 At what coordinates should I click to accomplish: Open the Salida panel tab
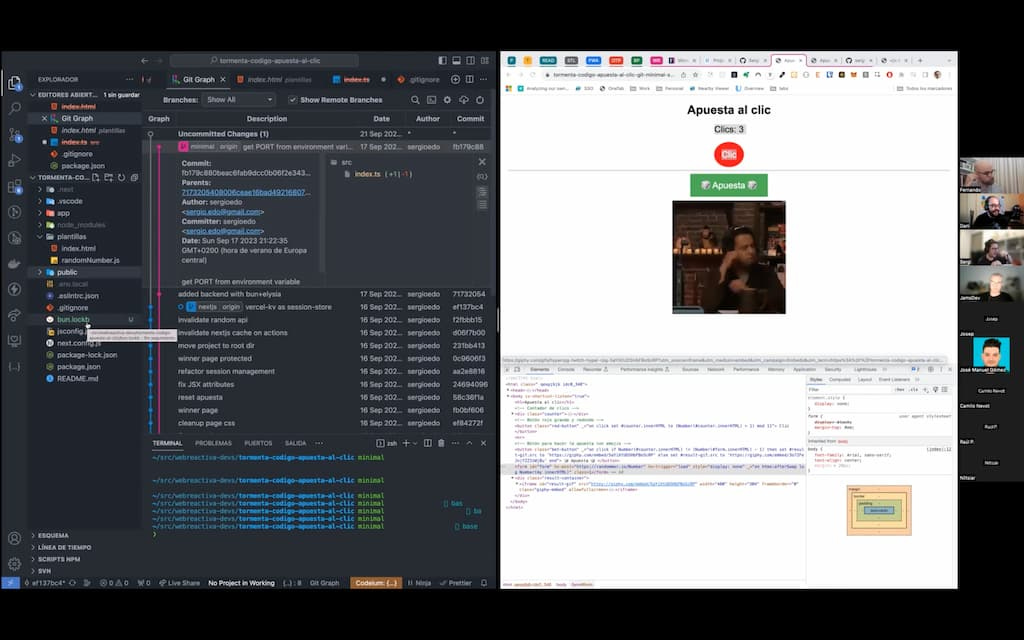295,443
